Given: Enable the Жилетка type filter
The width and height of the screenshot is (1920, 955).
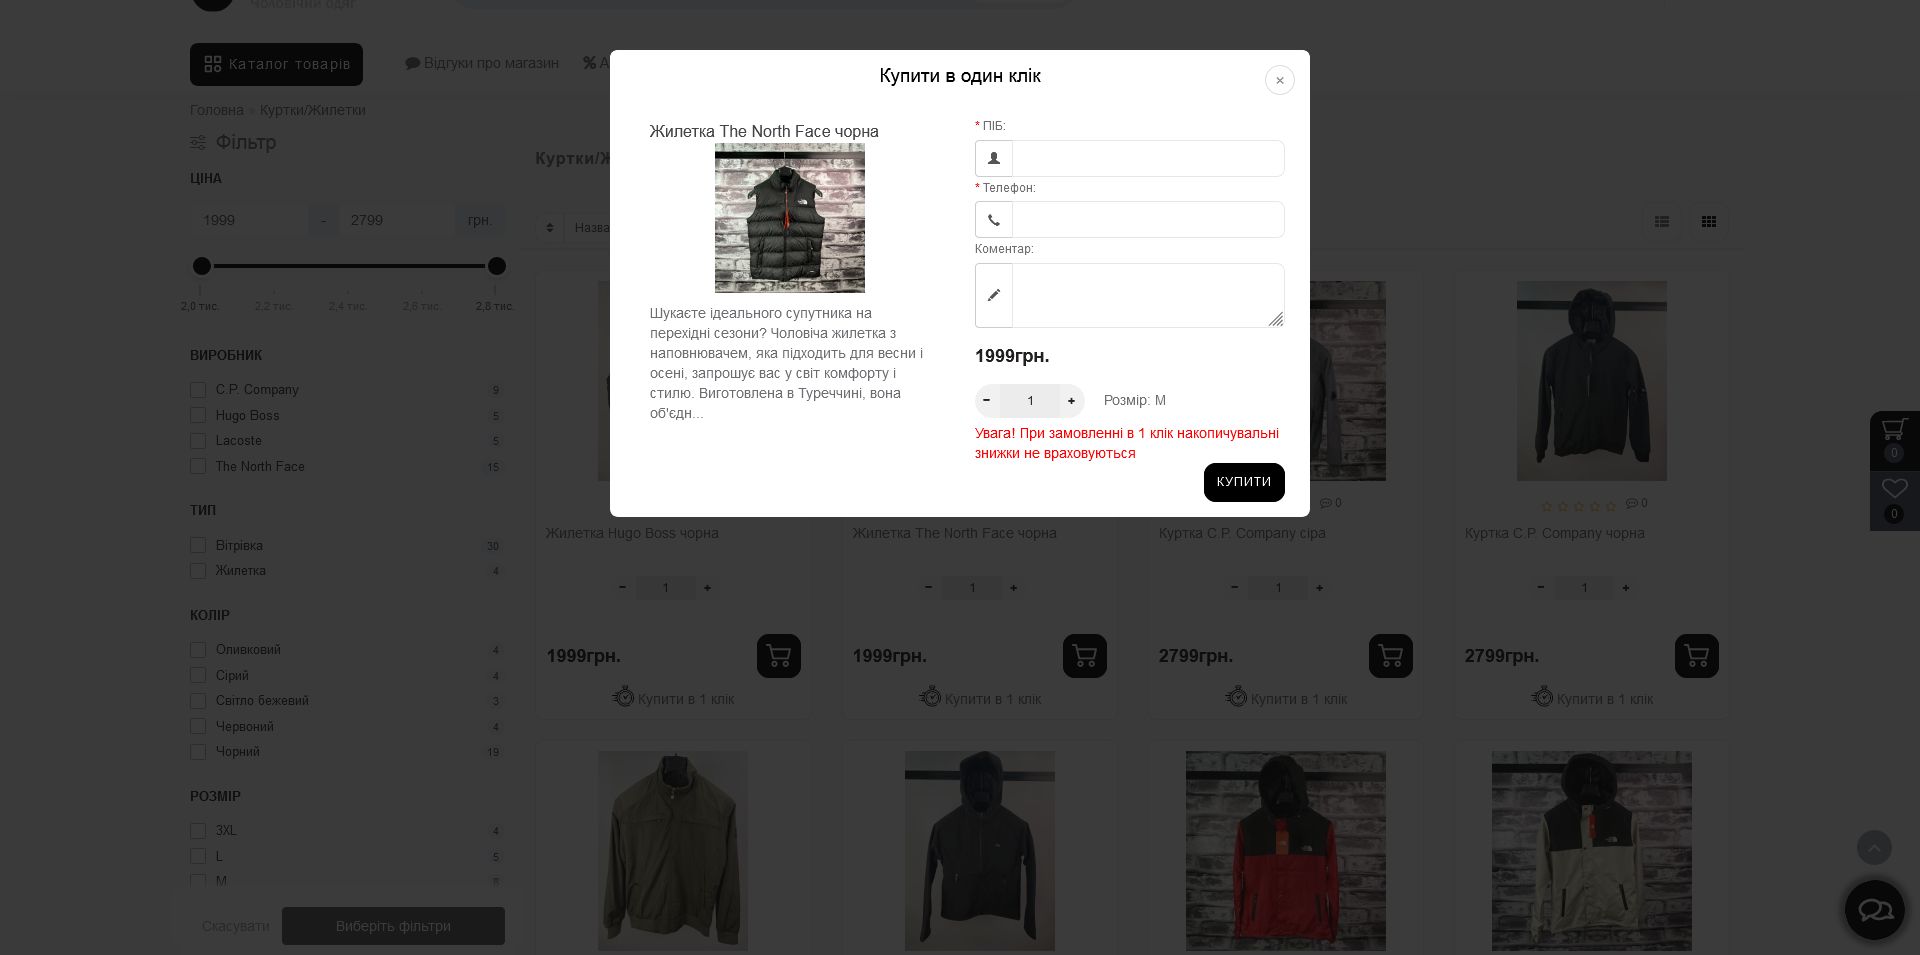Looking at the screenshot, I should tap(198, 570).
